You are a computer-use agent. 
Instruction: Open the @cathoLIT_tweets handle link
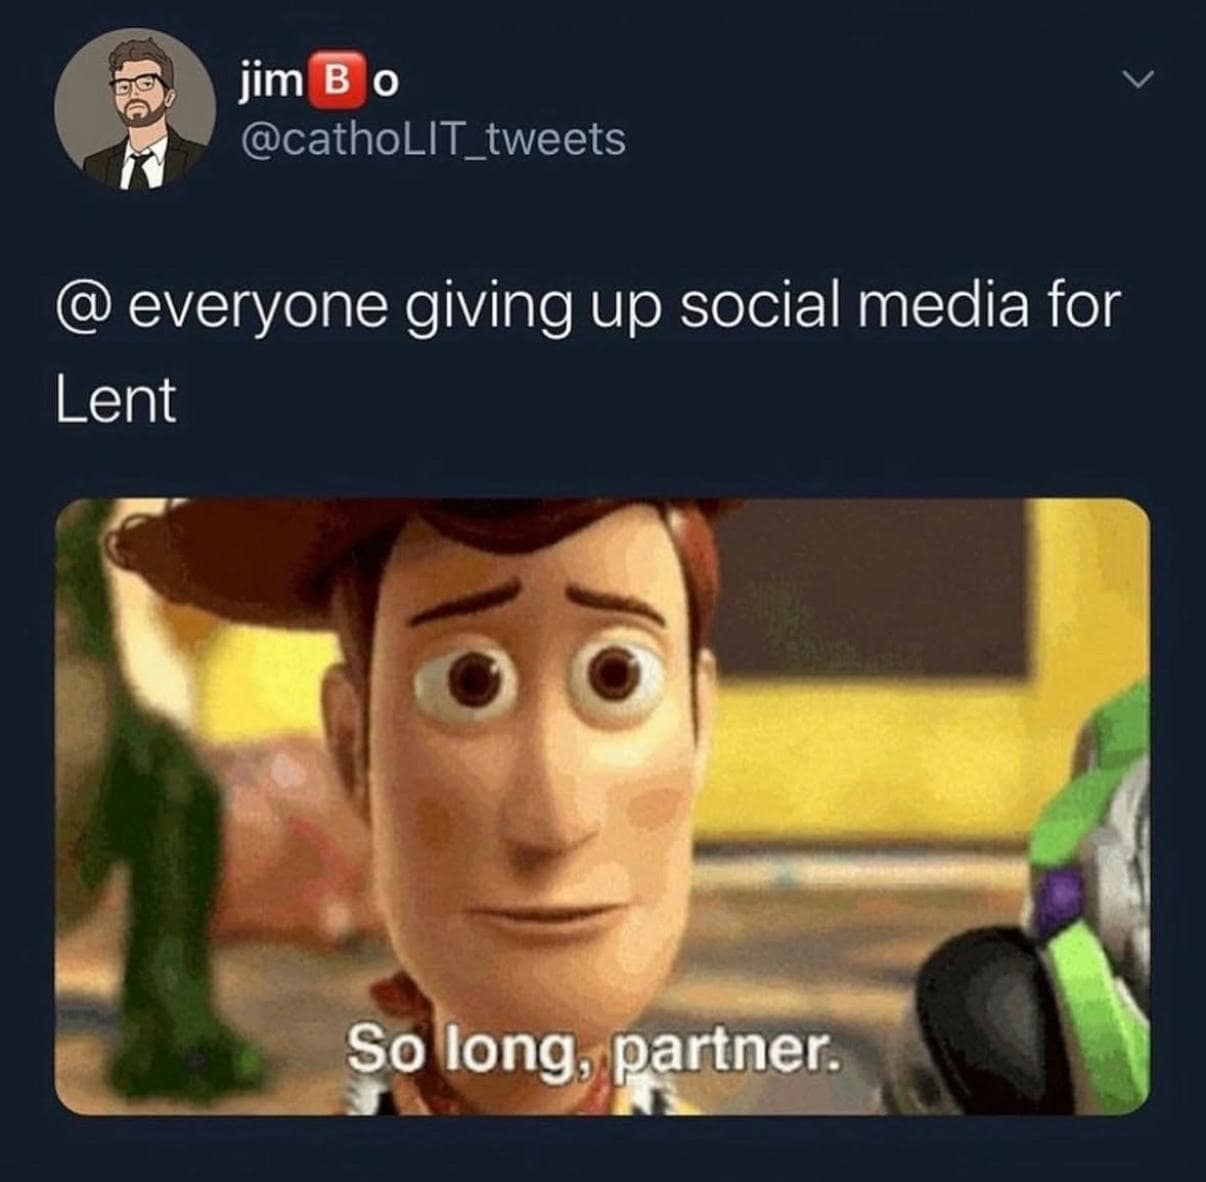433,140
